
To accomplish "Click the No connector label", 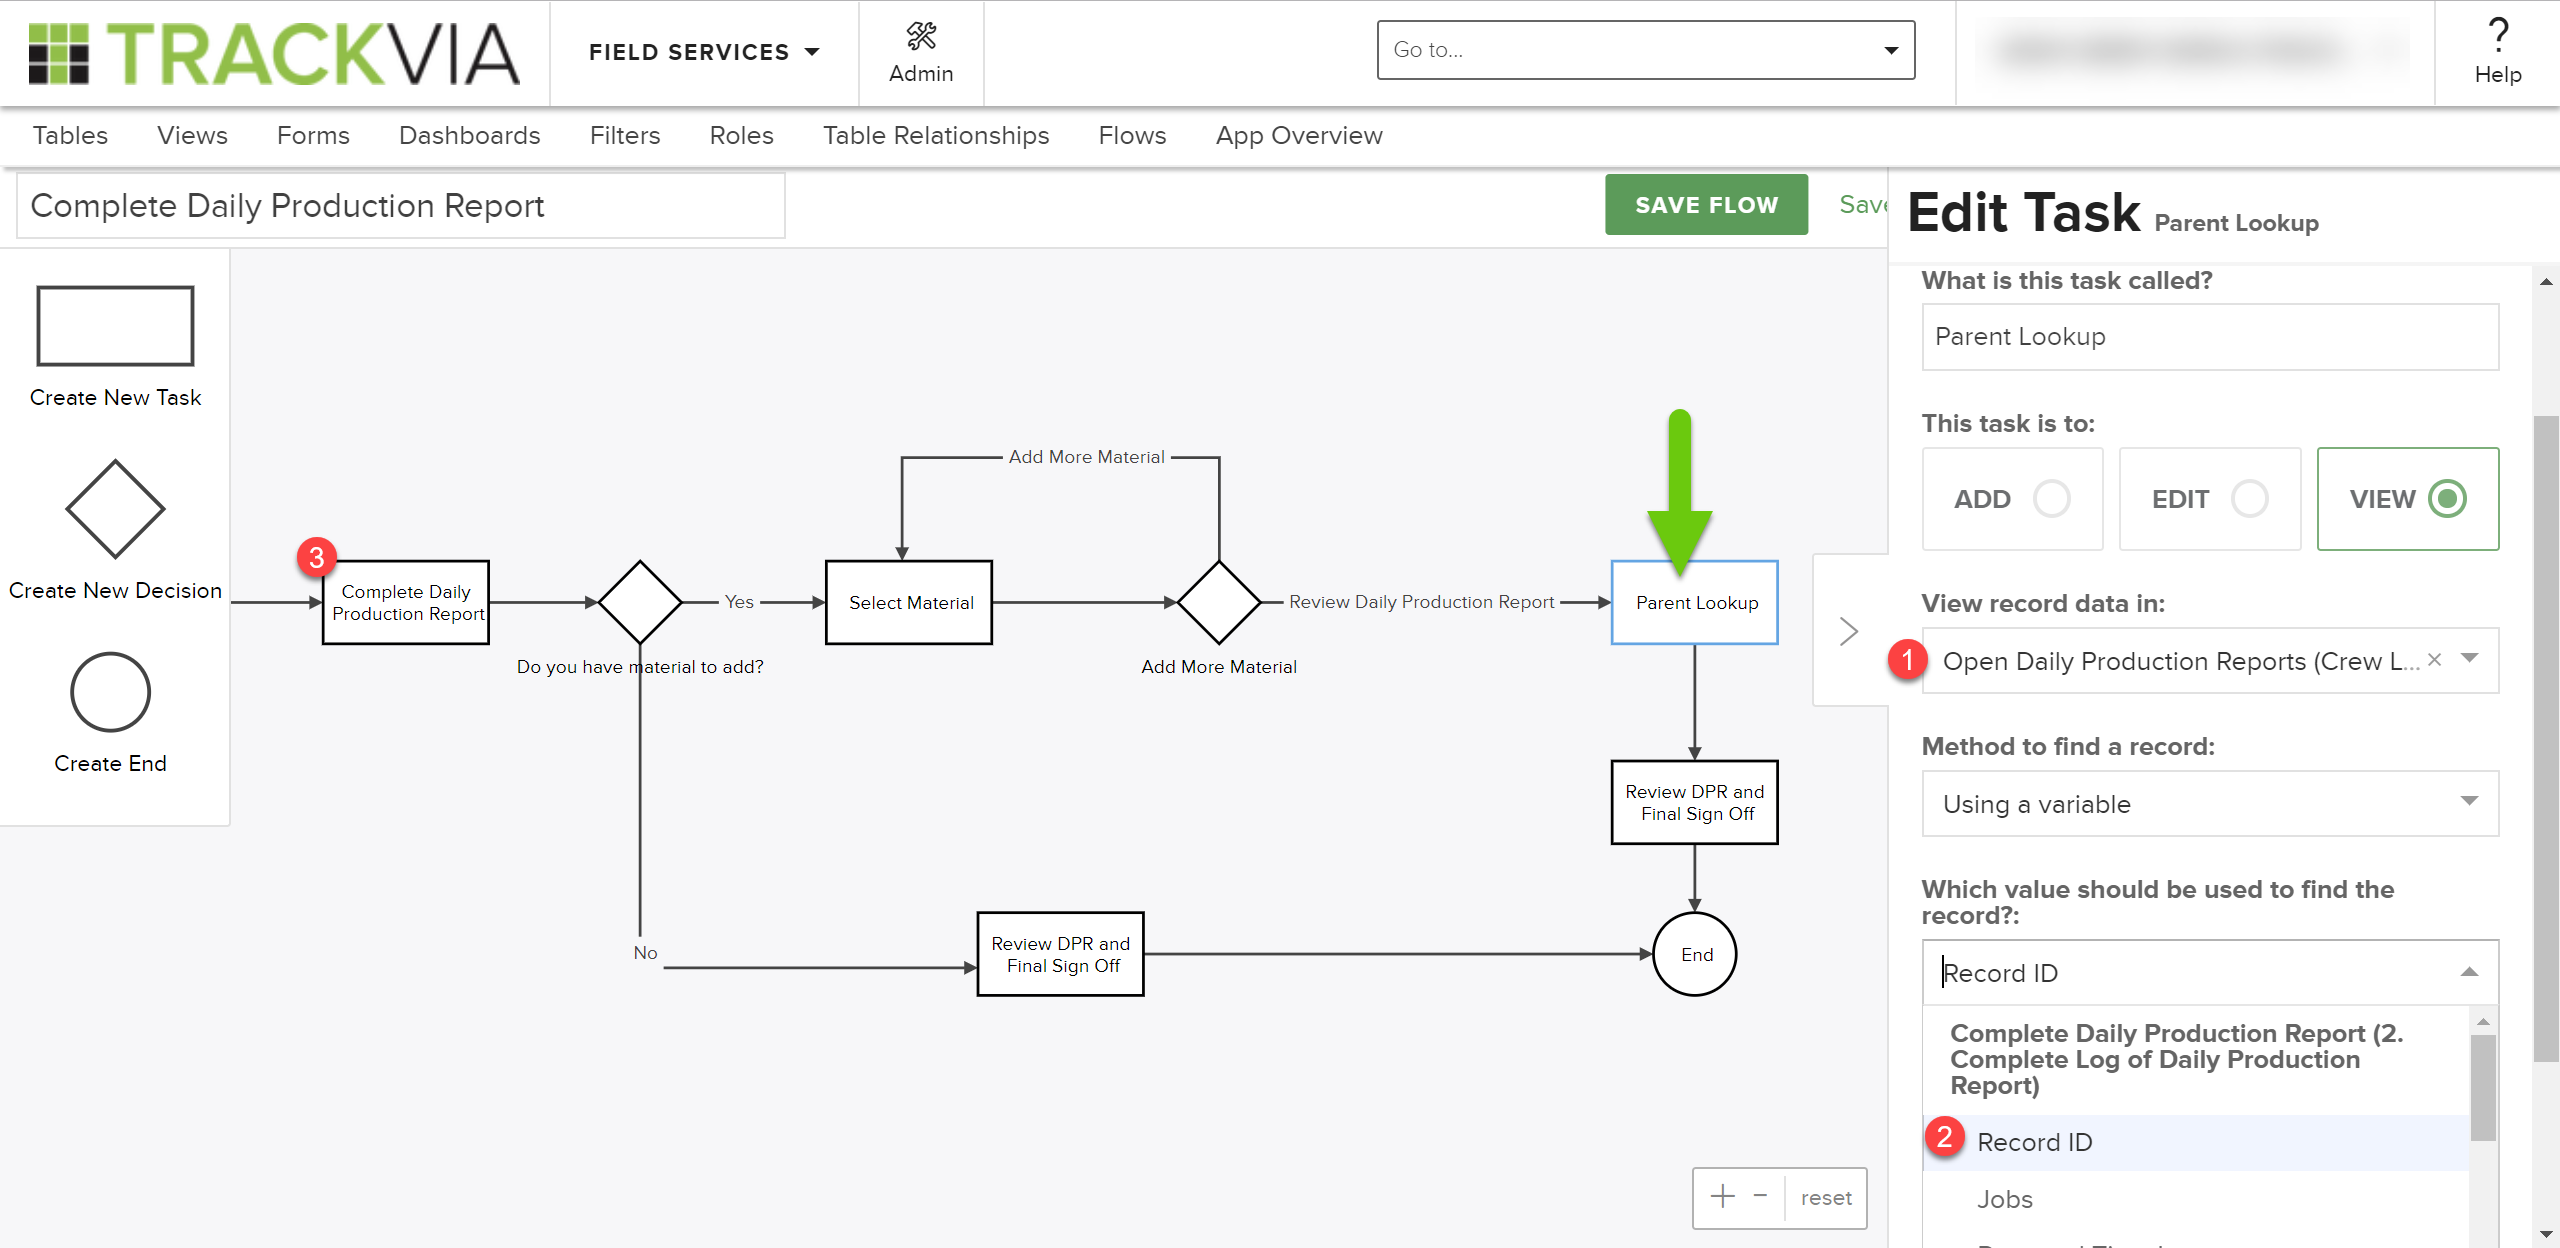I will (645, 952).
